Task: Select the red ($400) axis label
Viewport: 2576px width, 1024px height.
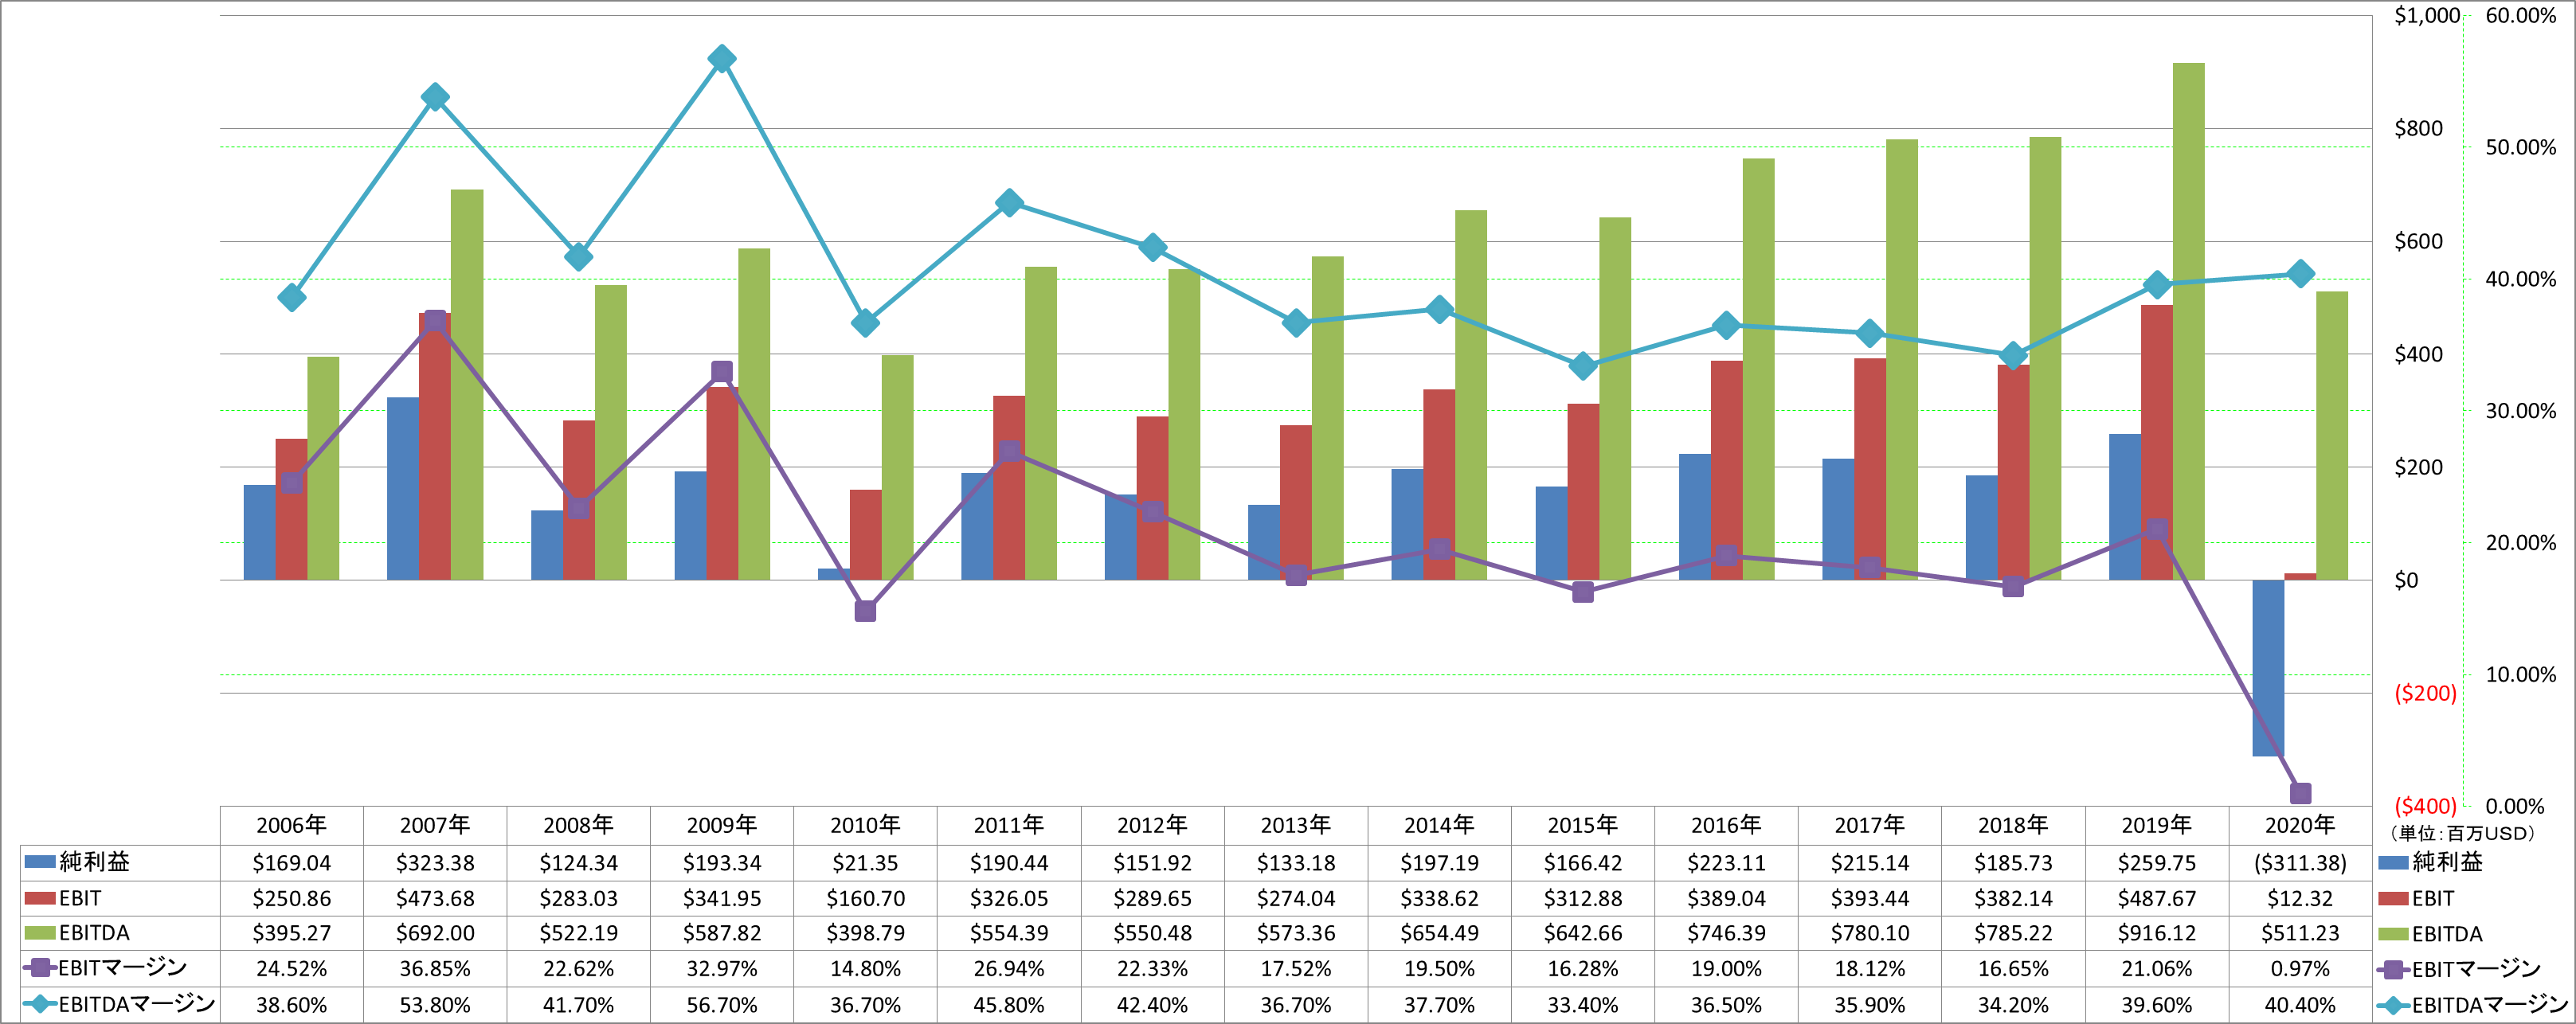Action: (x=2425, y=806)
